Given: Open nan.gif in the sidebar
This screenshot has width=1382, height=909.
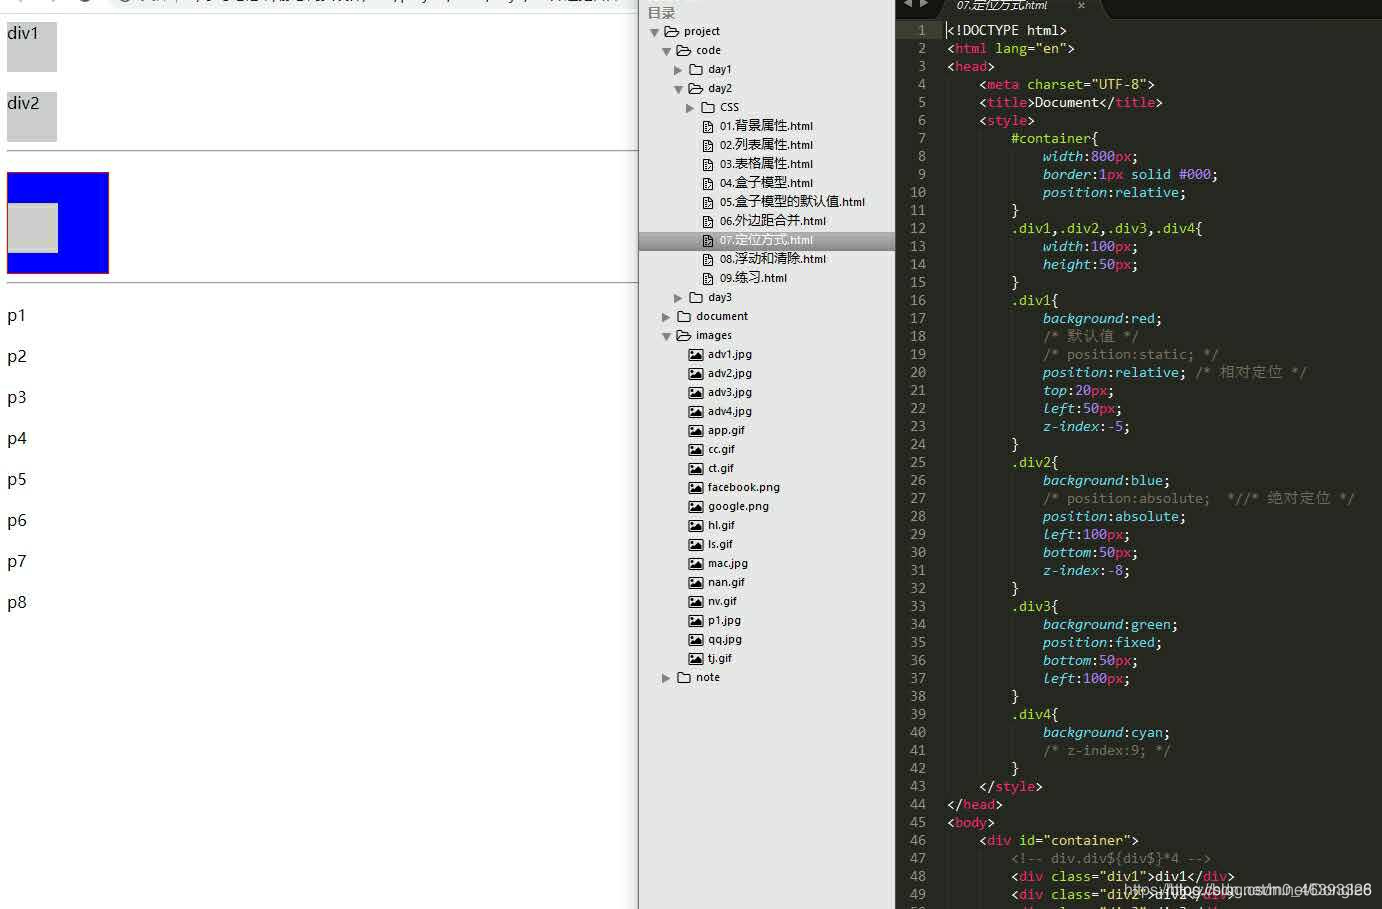Looking at the screenshot, I should (726, 582).
